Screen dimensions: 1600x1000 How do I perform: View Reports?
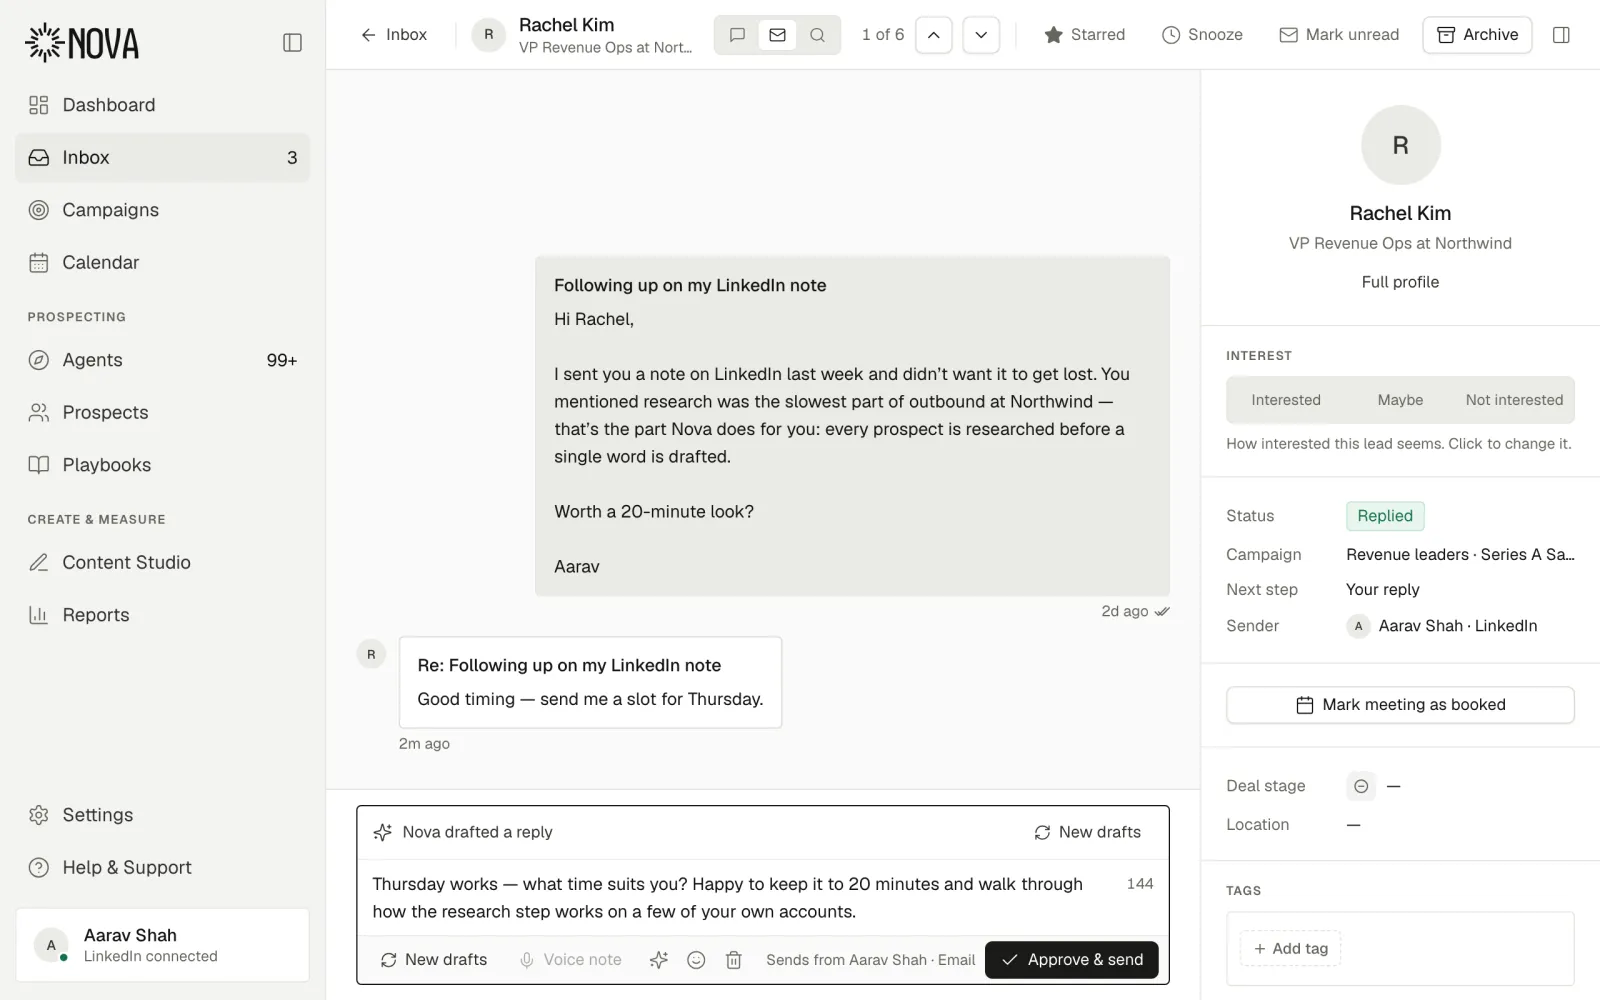pos(162,615)
